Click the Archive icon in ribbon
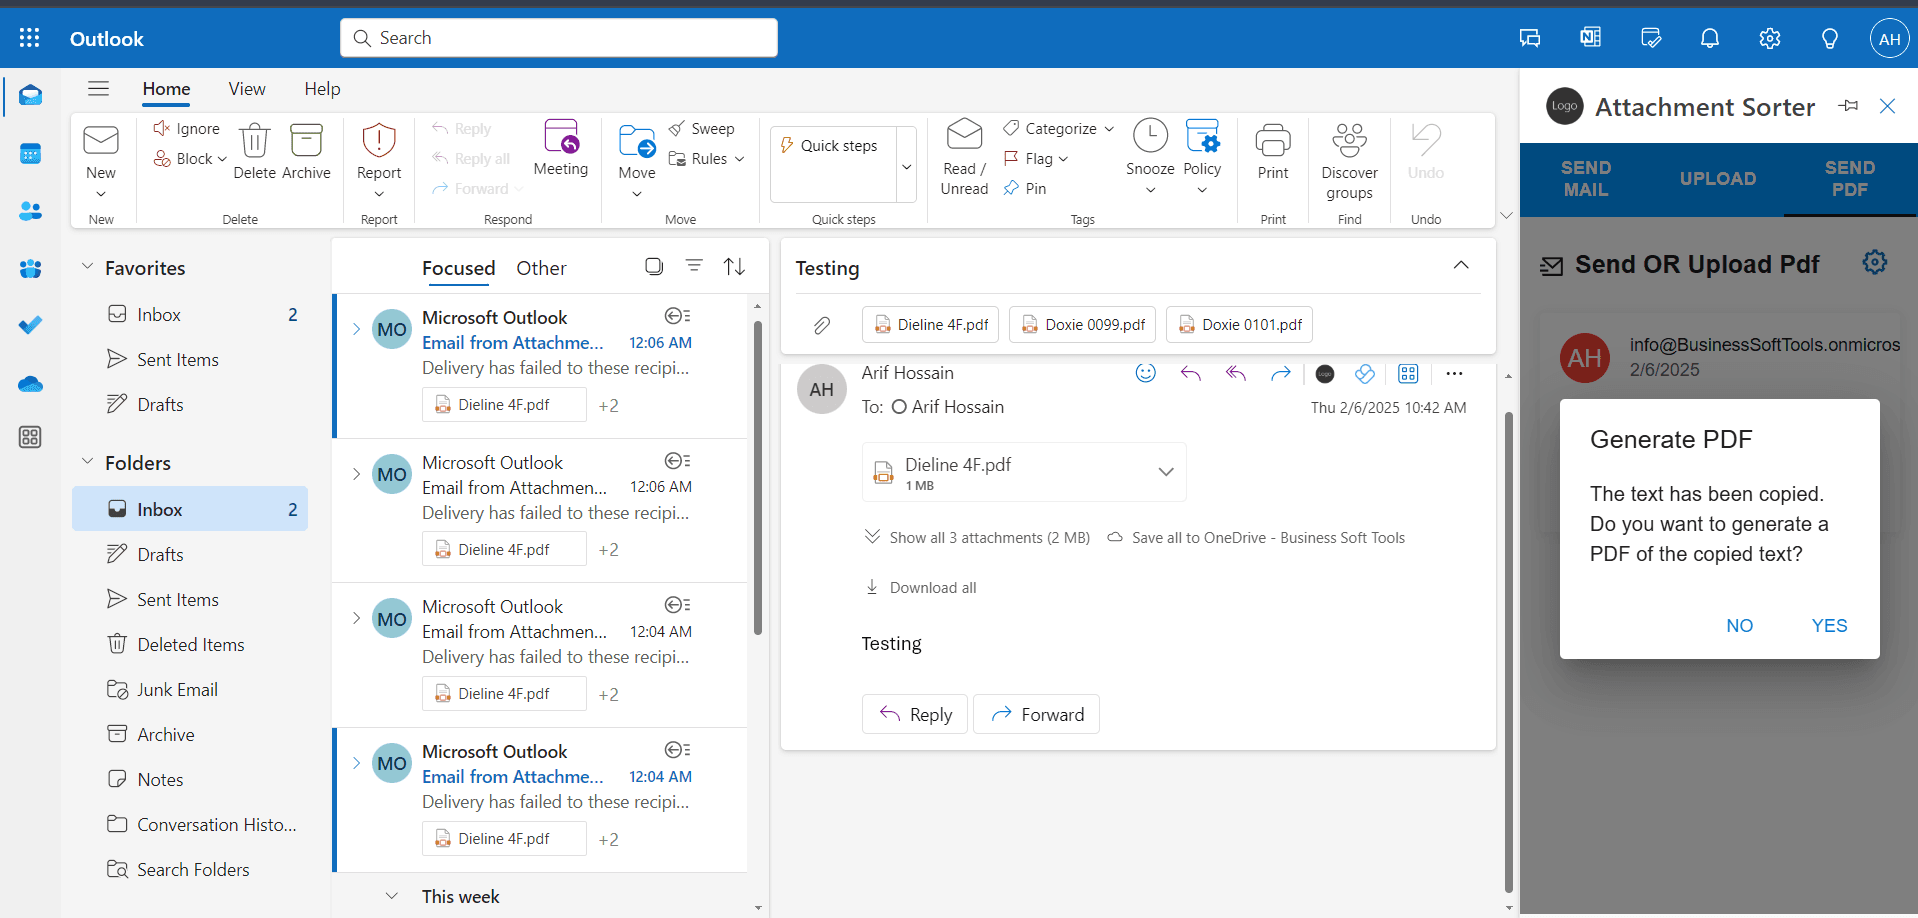 306,141
